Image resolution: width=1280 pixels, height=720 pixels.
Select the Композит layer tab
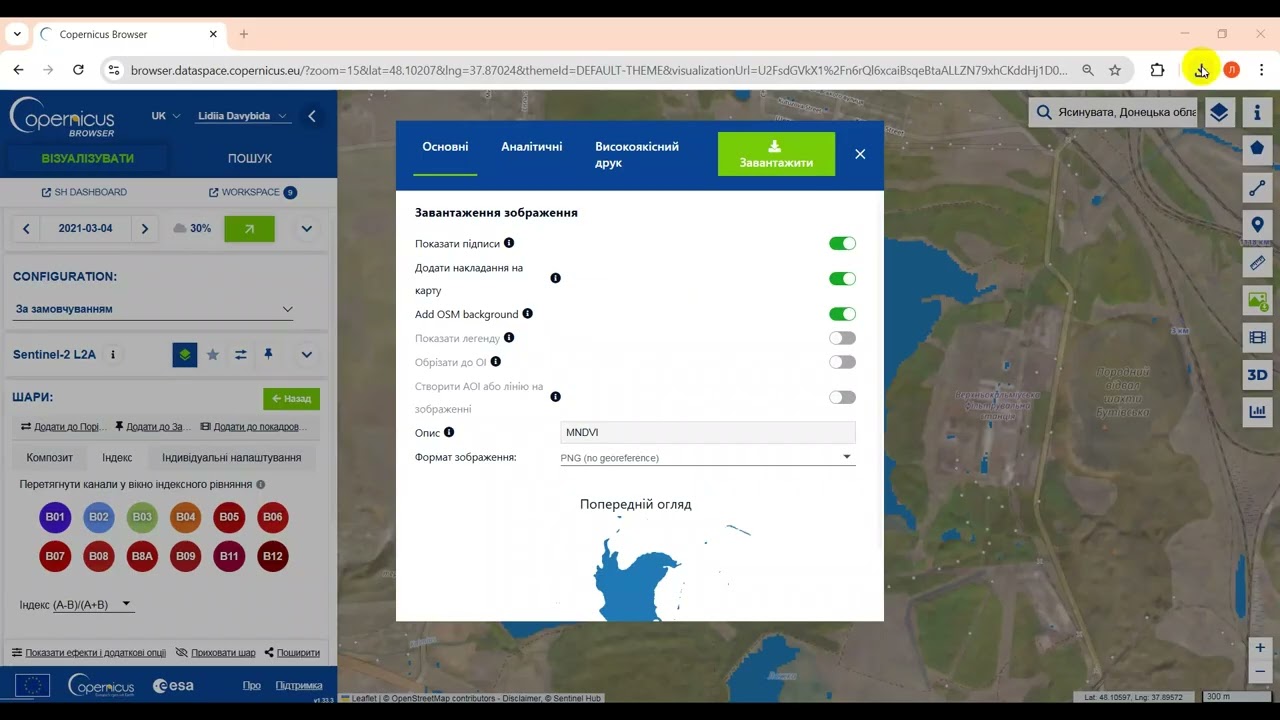[50, 457]
